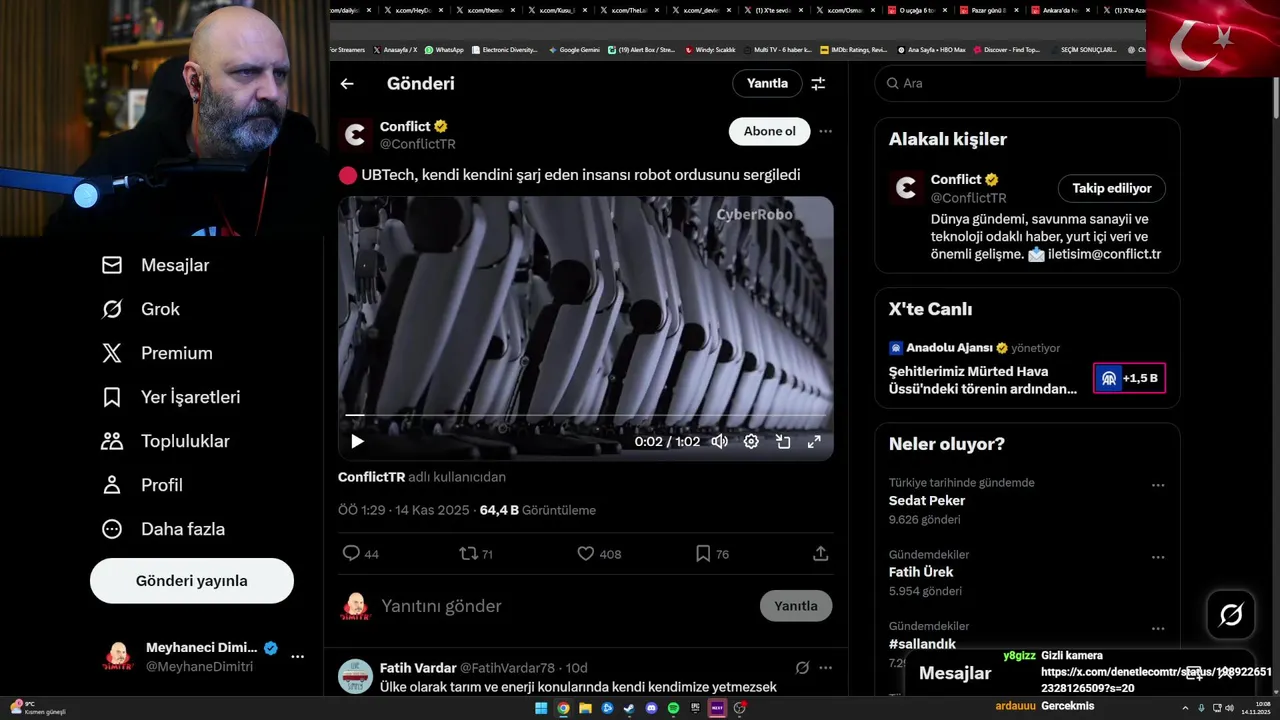Click the Yanıtla button at the top

point(767,84)
